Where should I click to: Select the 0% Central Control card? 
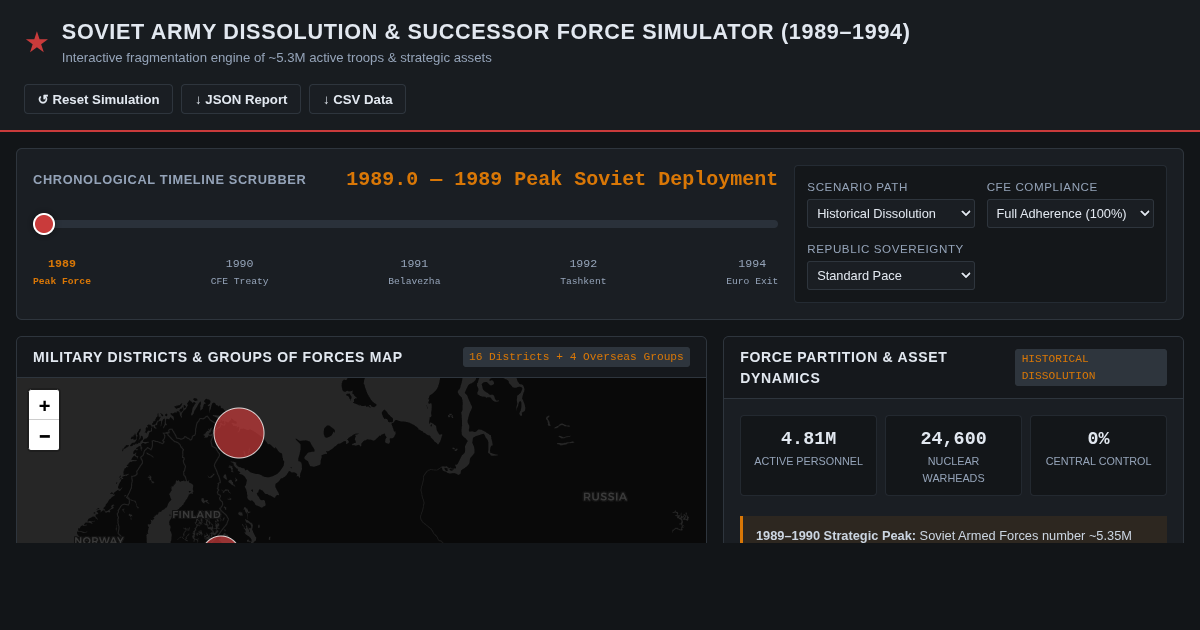(1098, 455)
